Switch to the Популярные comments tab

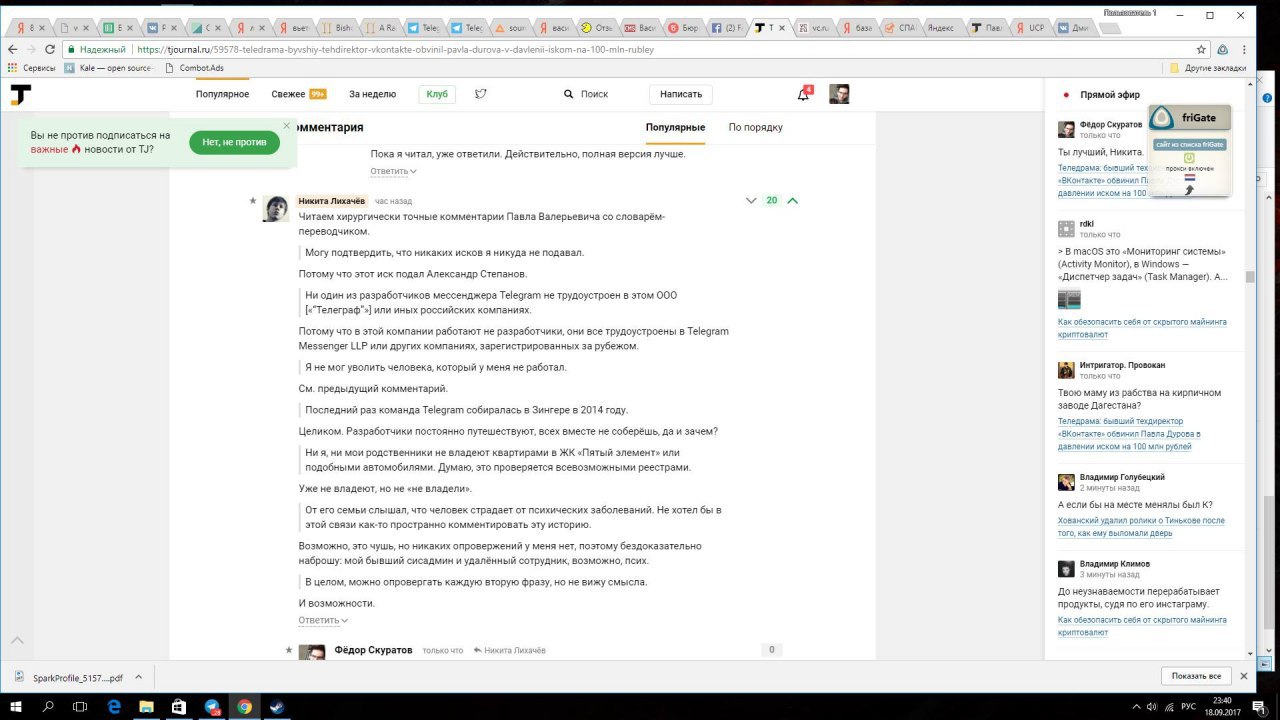pyautogui.click(x=675, y=127)
